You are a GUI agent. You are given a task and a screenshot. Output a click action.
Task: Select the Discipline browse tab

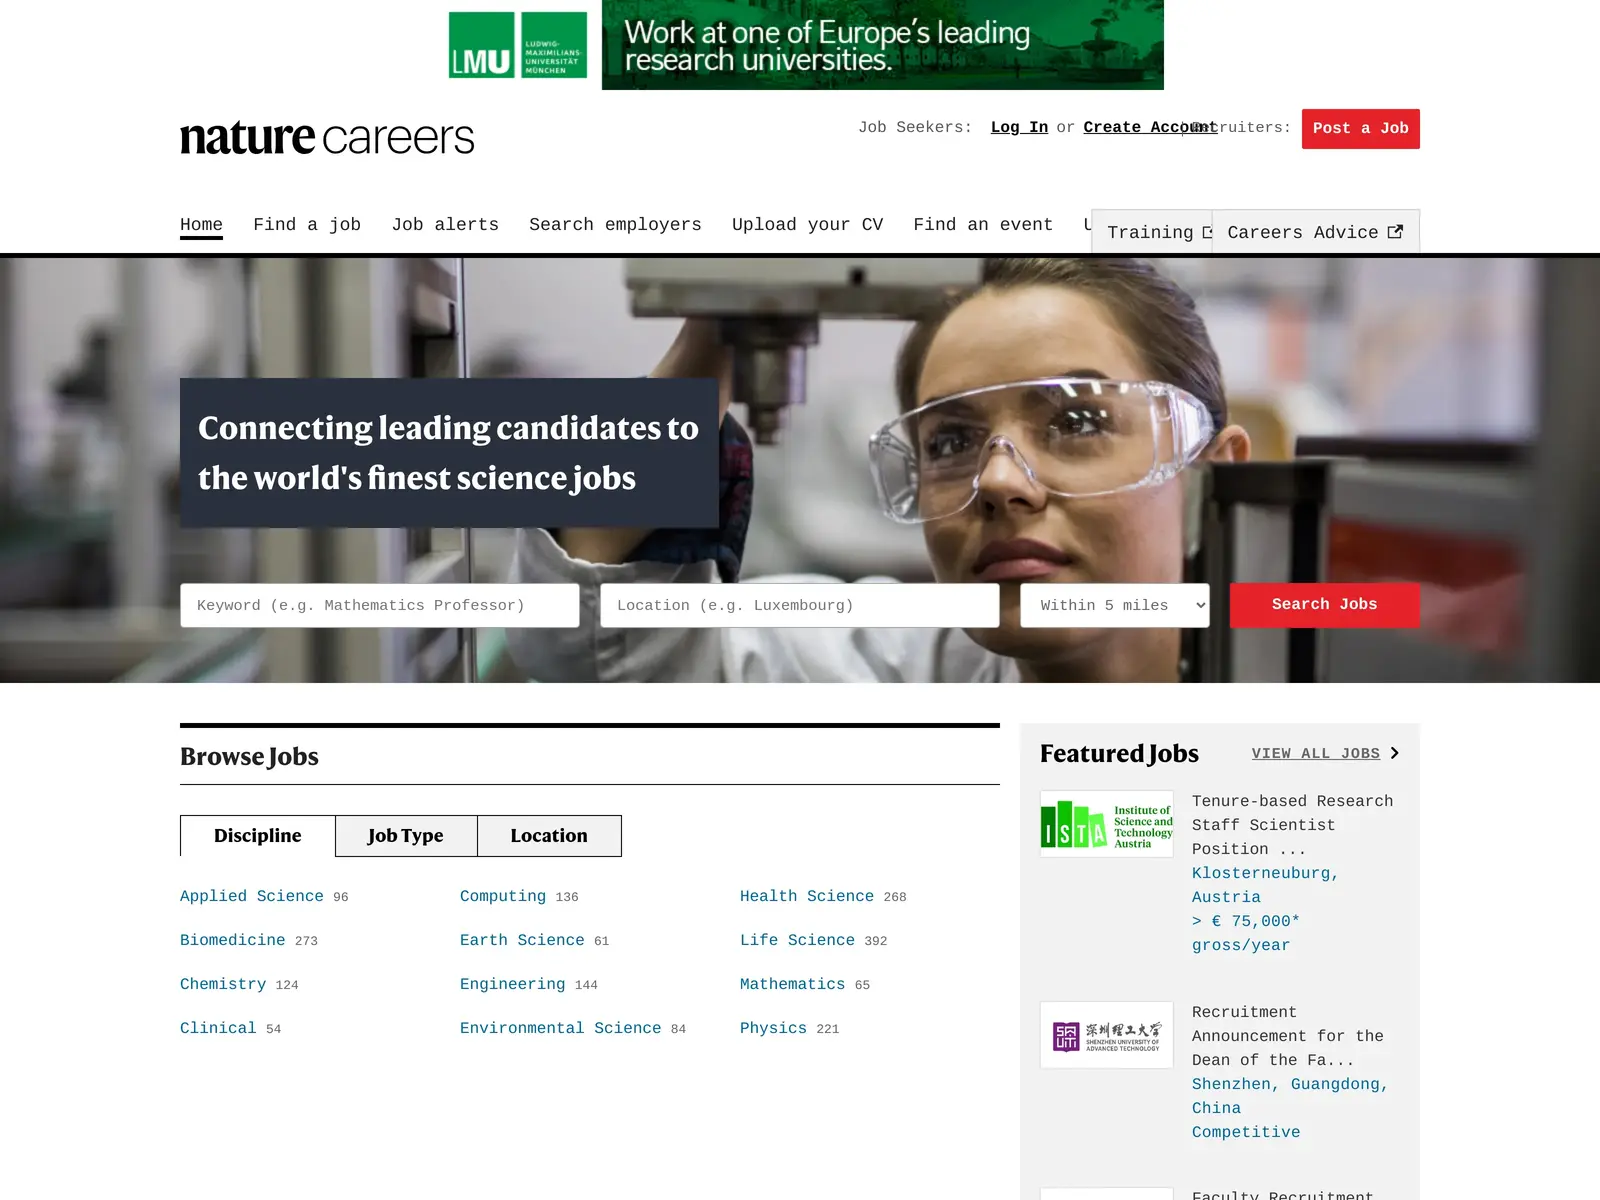[x=258, y=836]
